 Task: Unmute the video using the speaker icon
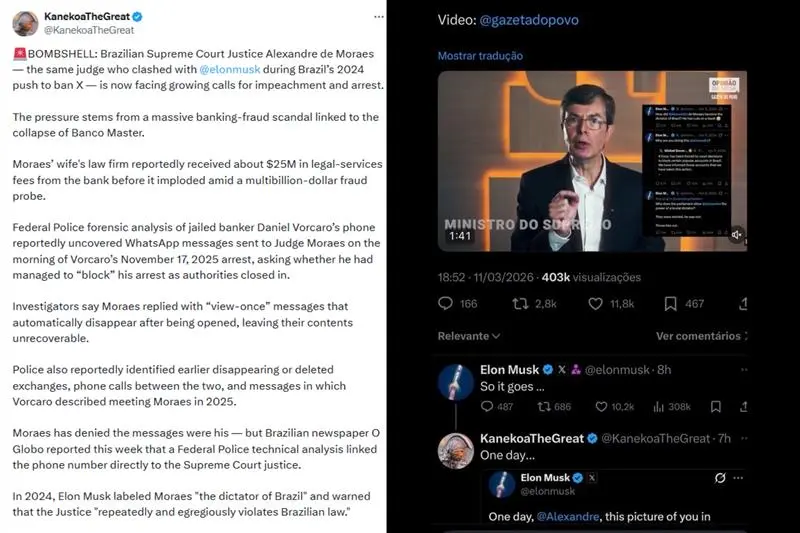[x=736, y=235]
